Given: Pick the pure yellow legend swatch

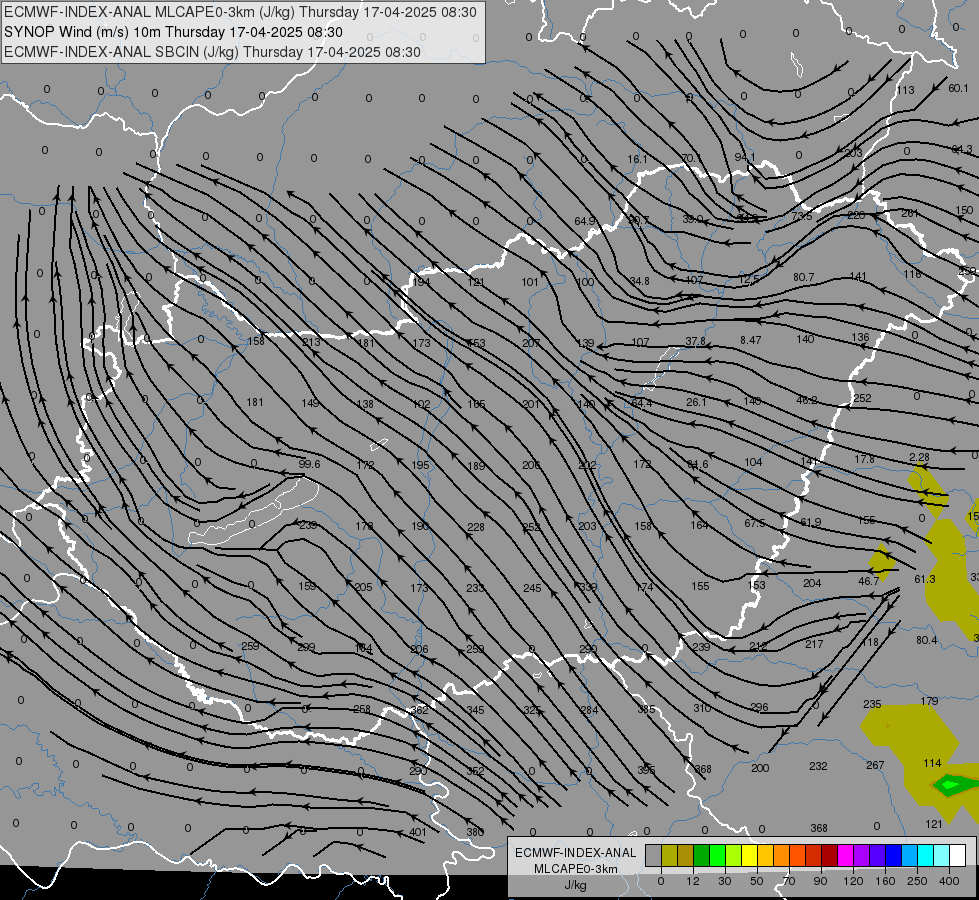Looking at the screenshot, I should pyautogui.click(x=749, y=856).
